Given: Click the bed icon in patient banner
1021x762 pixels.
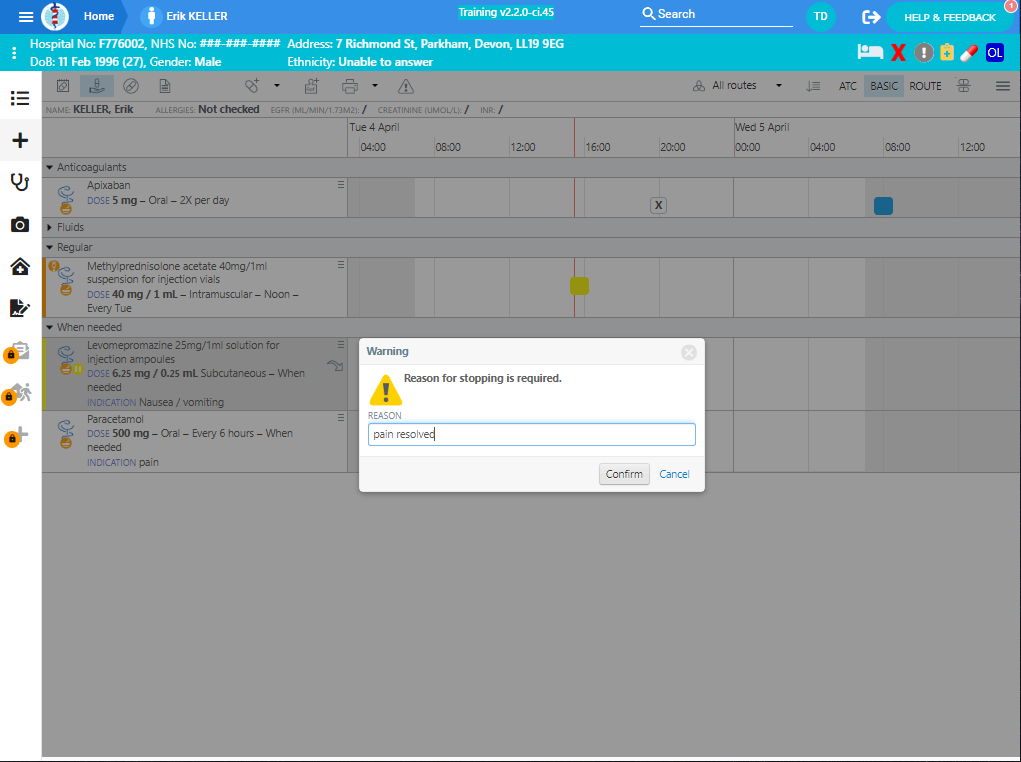Looking at the screenshot, I should click(x=870, y=52).
